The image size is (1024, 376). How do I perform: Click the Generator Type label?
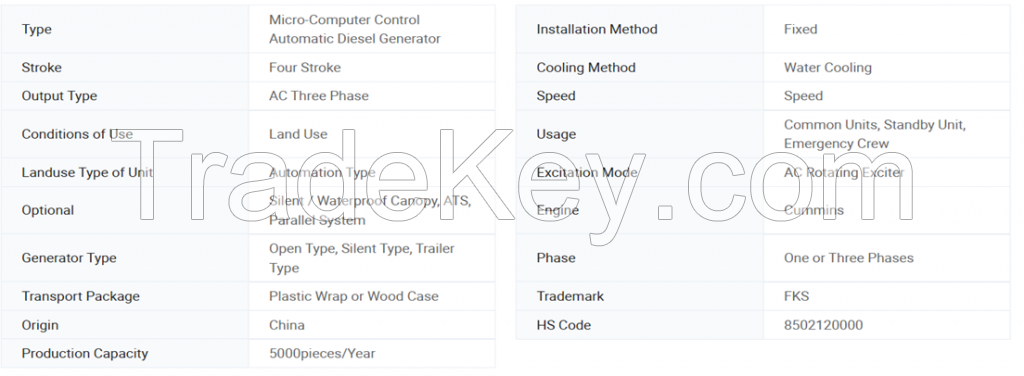click(69, 258)
